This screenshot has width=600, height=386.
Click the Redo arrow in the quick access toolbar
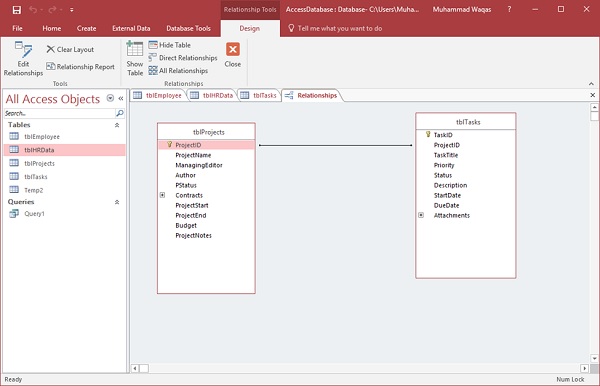52,10
